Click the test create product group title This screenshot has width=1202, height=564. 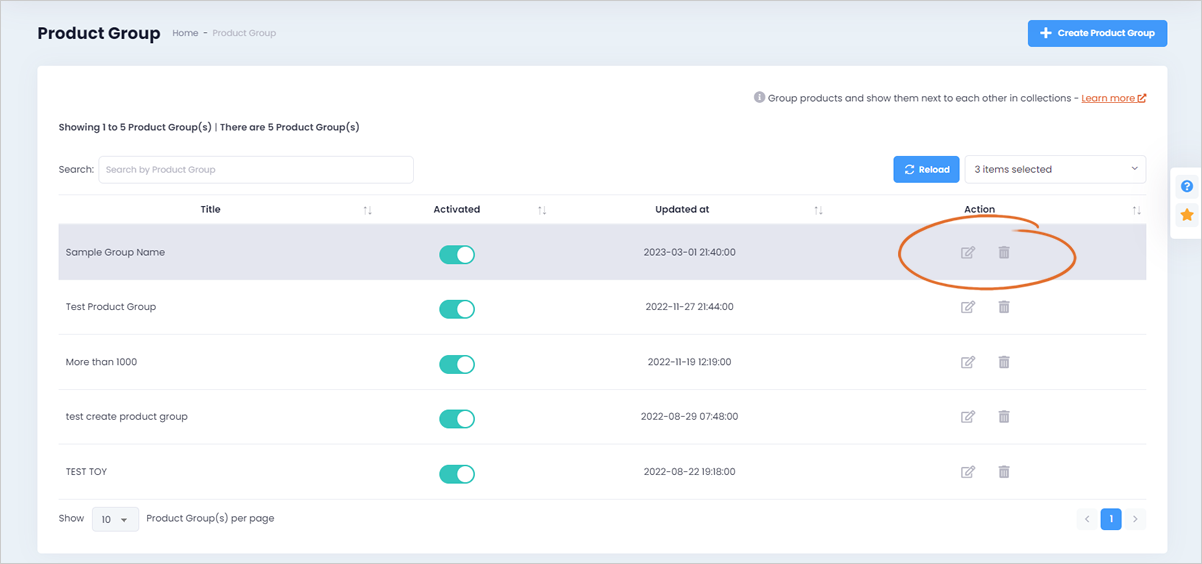127,416
